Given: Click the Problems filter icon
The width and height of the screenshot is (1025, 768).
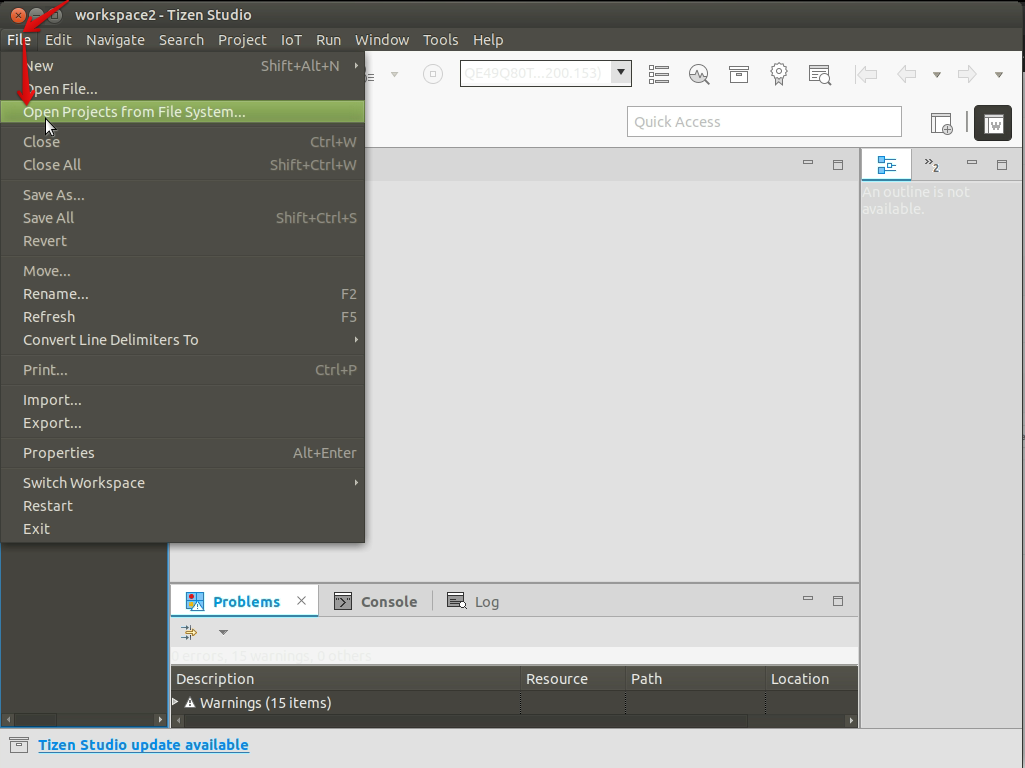Looking at the screenshot, I should [x=189, y=632].
